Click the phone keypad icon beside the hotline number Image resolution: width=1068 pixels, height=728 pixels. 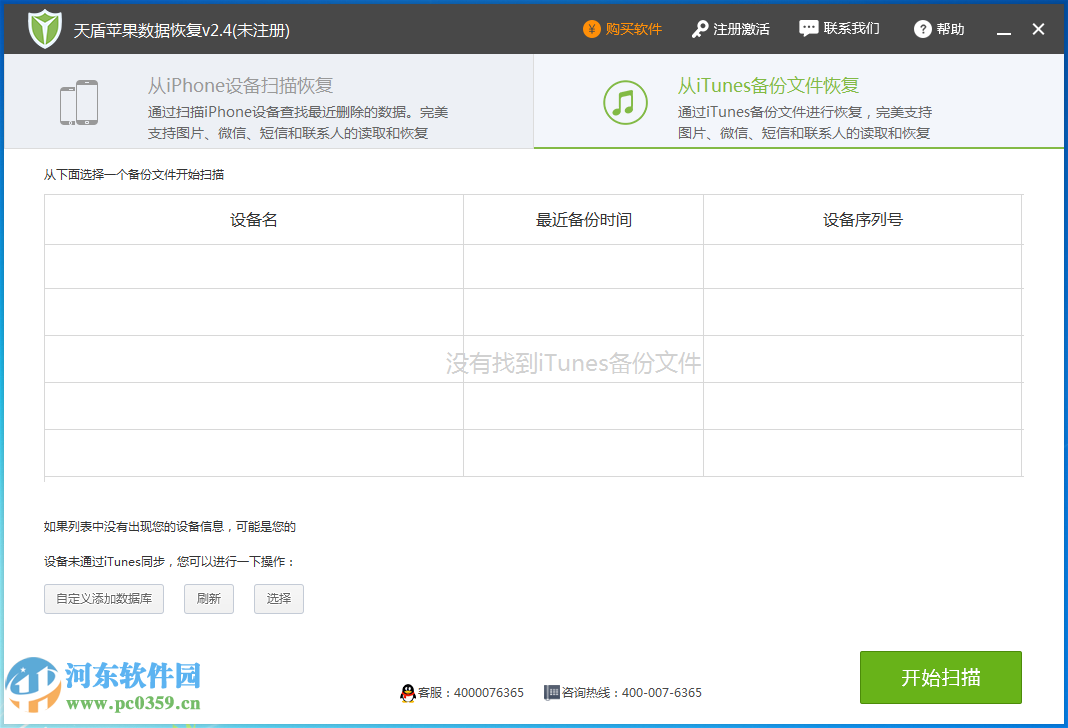click(x=552, y=692)
